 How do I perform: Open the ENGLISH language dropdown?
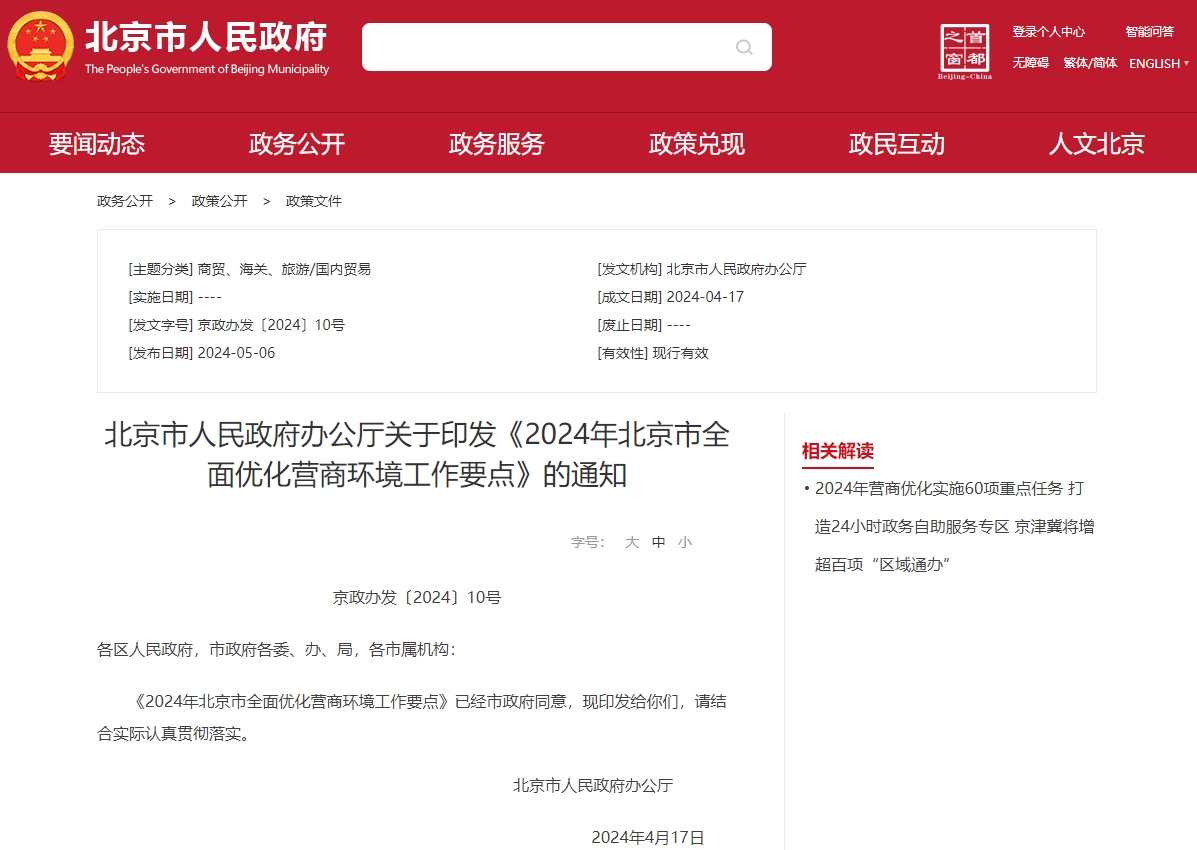1157,63
